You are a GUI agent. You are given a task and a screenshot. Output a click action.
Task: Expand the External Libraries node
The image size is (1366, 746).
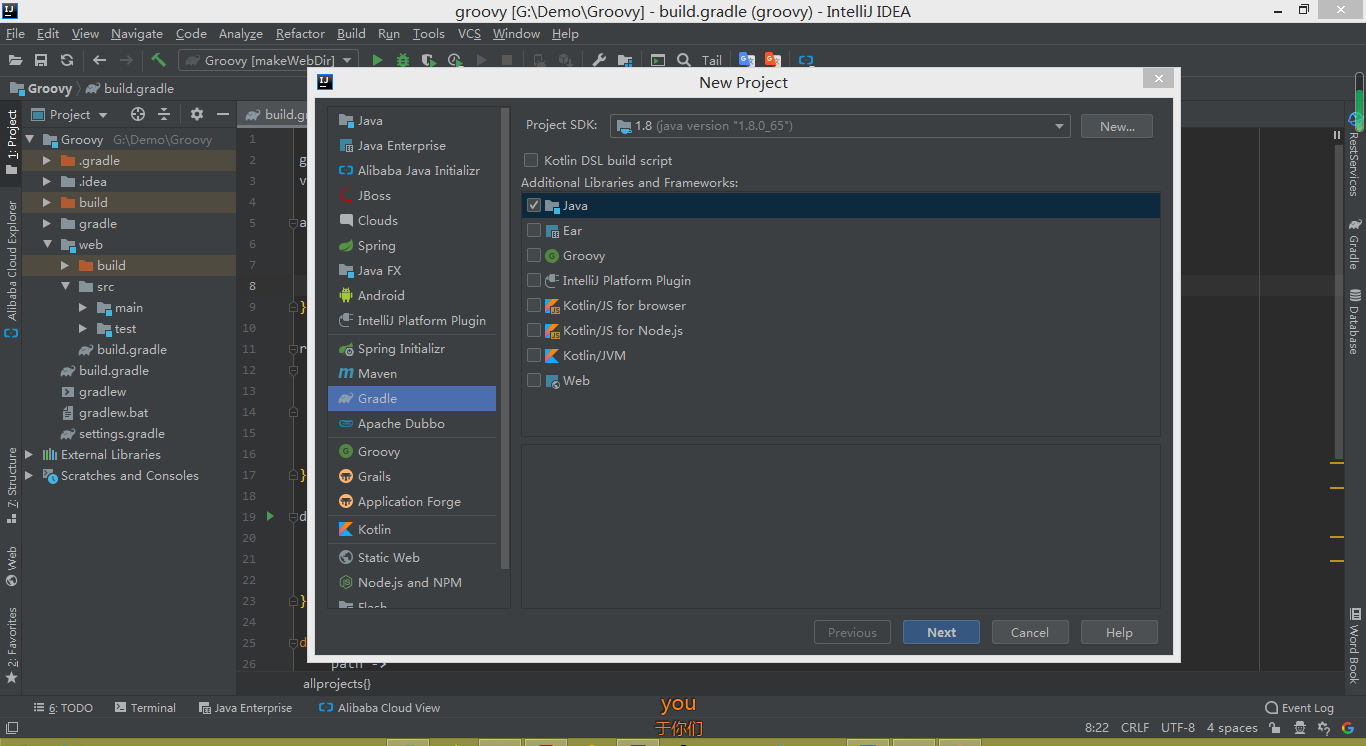[29, 455]
